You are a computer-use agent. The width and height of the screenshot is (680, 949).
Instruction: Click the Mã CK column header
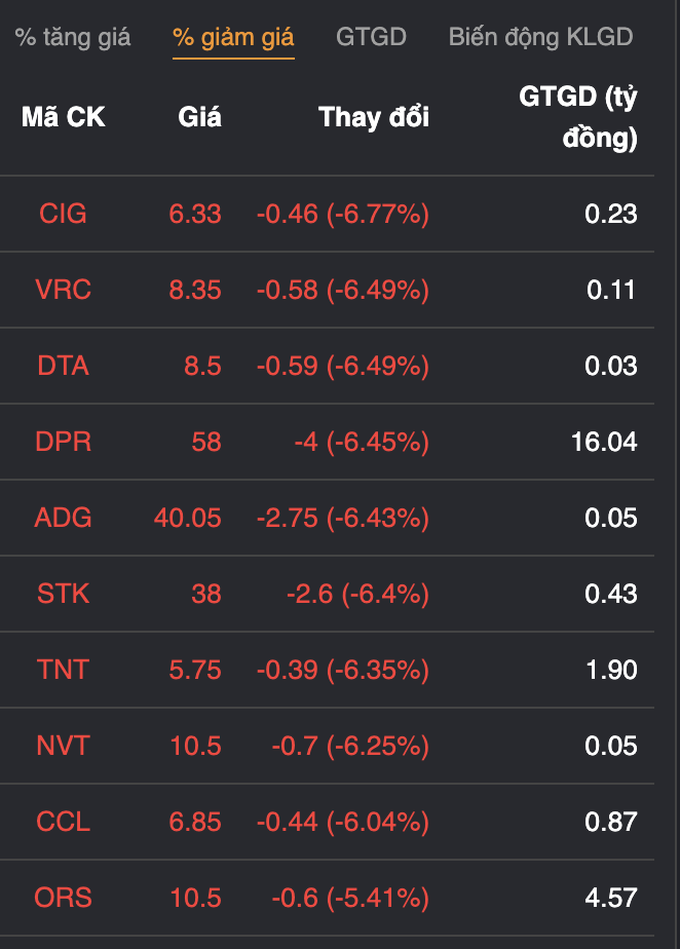pos(64,117)
